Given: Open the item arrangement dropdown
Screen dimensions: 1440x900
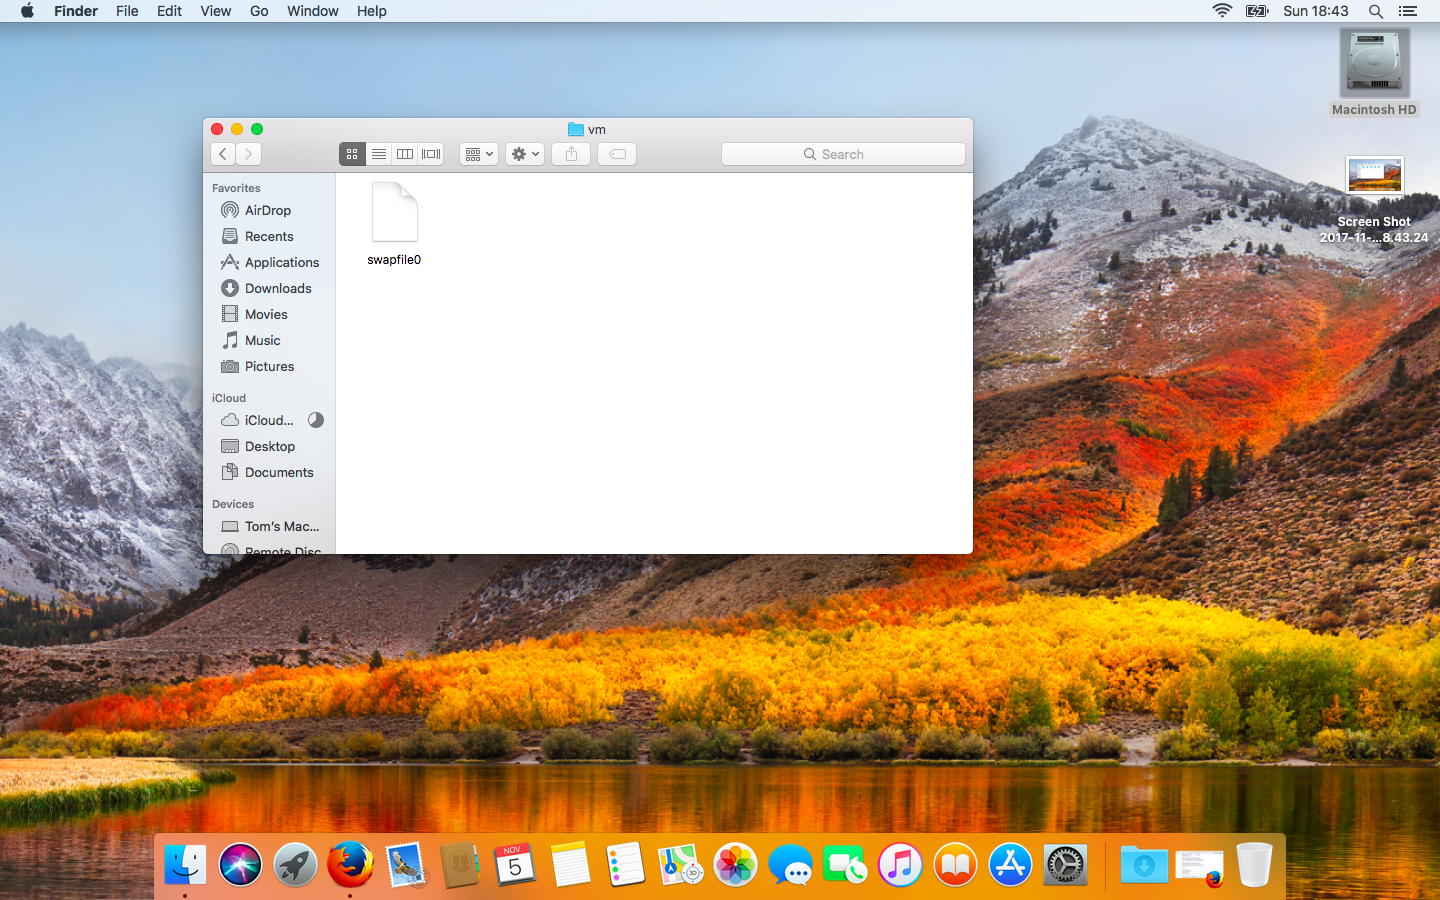Looking at the screenshot, I should (x=479, y=154).
